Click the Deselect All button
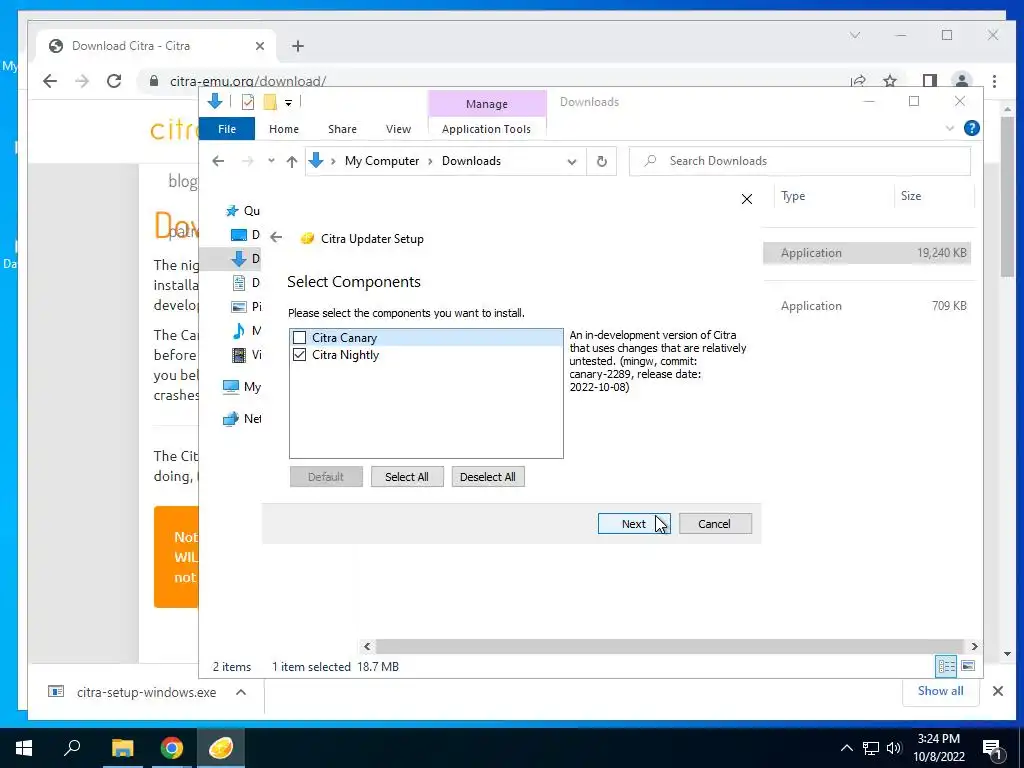This screenshot has width=1024, height=768. coord(487,477)
